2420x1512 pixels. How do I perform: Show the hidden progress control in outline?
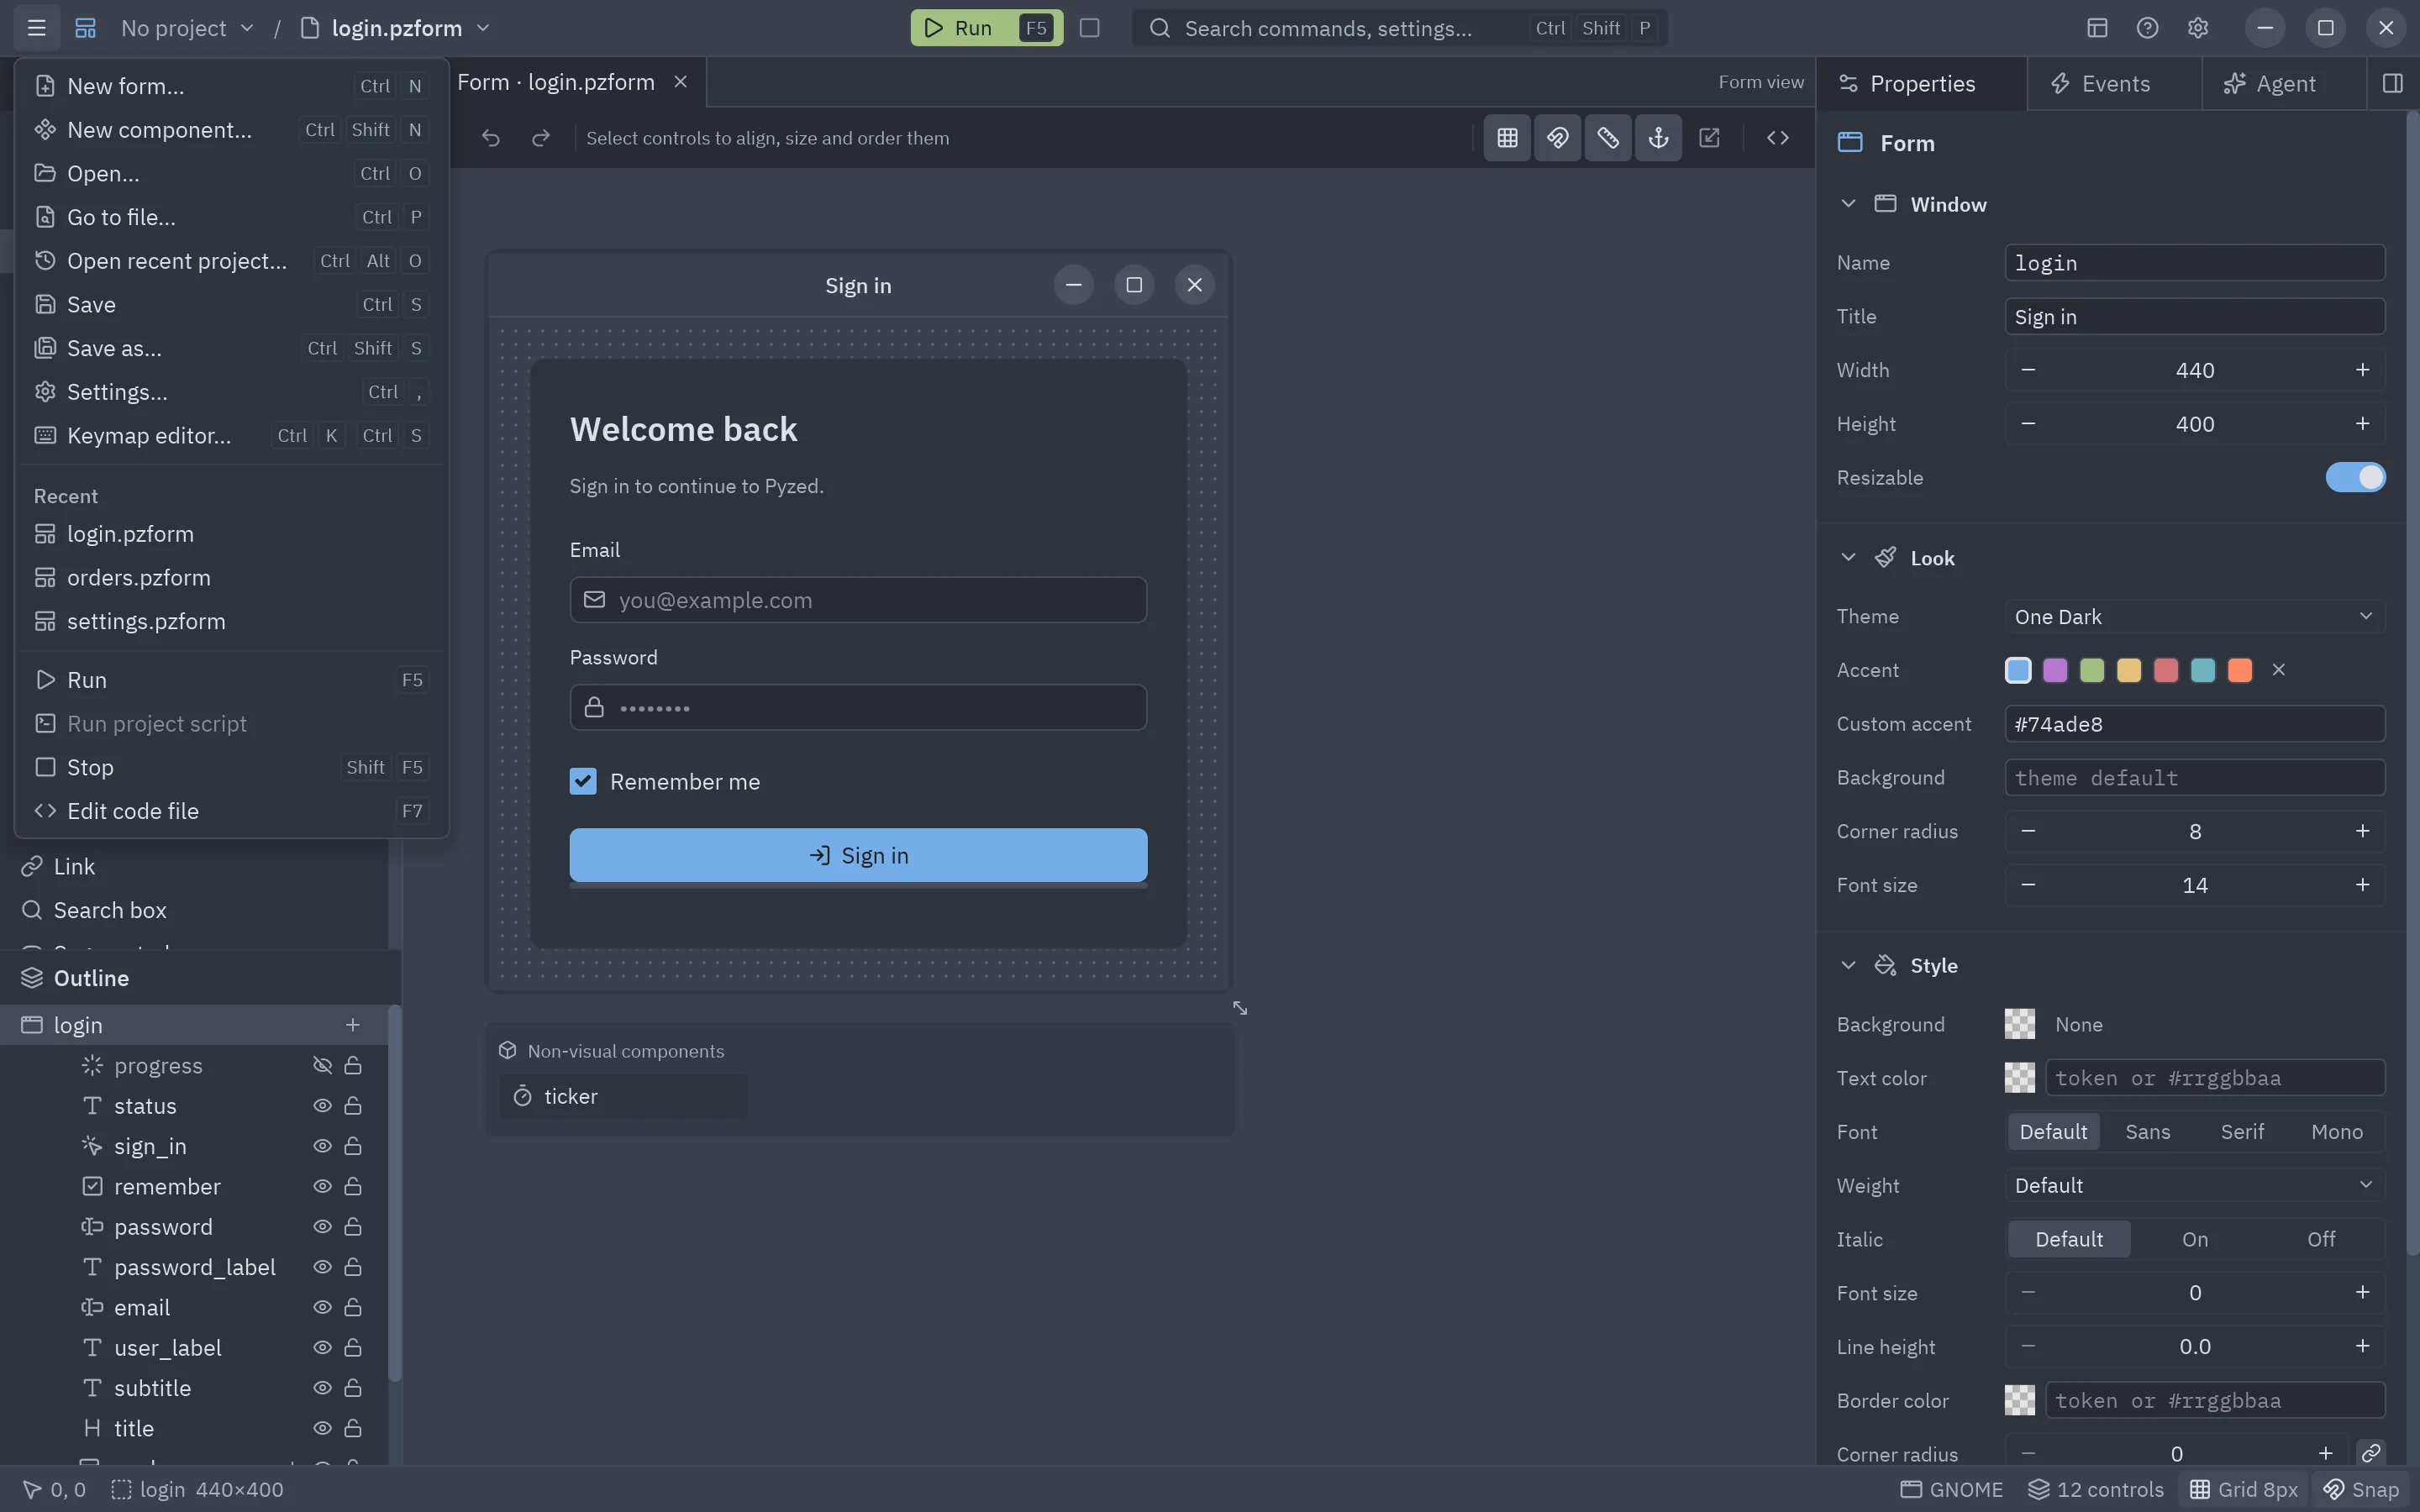click(x=322, y=1066)
